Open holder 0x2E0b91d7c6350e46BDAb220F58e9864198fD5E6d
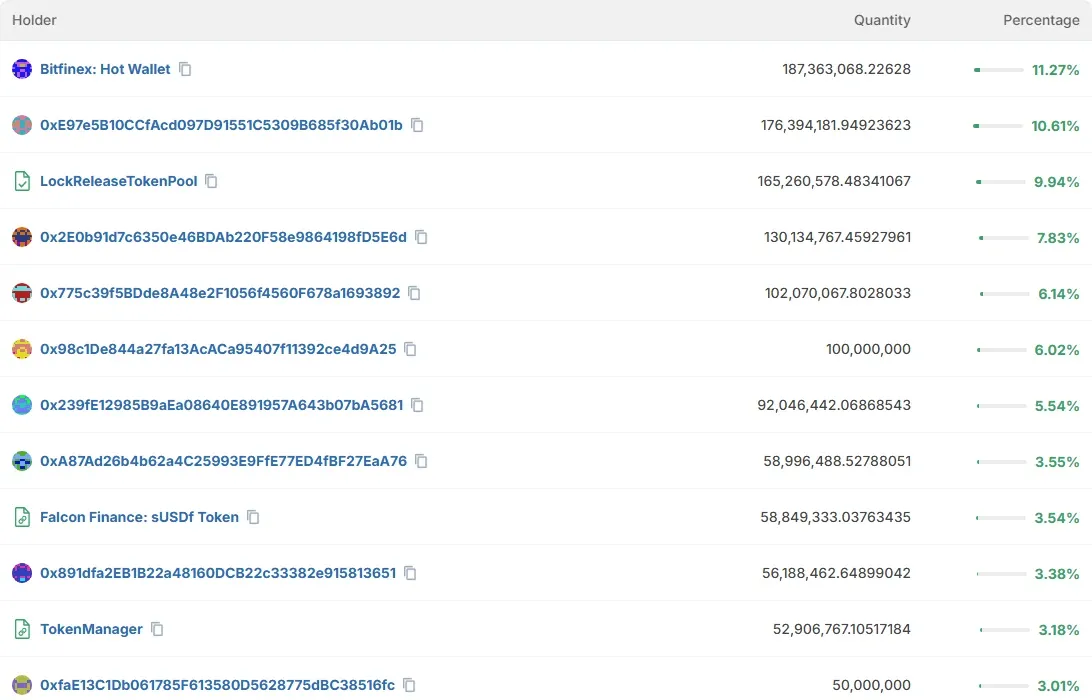Screen dimensions: 1092x700 pyautogui.click(x=224, y=237)
